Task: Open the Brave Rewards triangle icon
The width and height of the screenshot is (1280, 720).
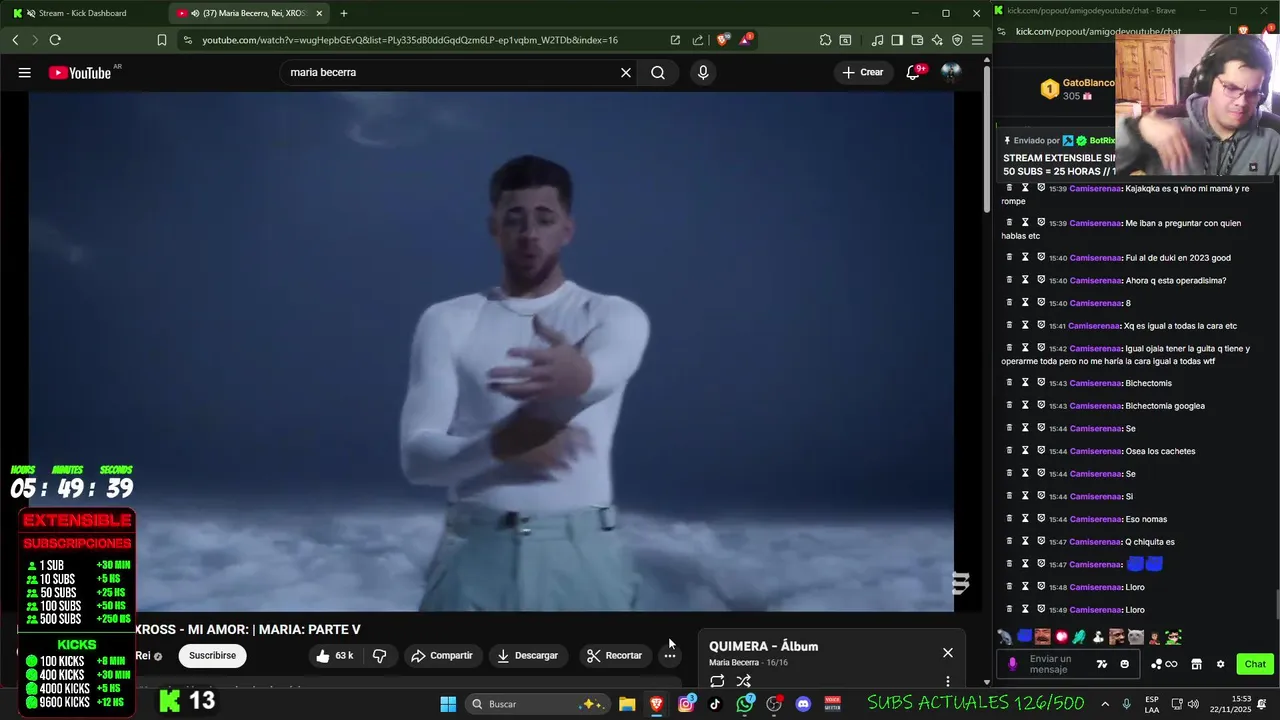Action: [746, 40]
